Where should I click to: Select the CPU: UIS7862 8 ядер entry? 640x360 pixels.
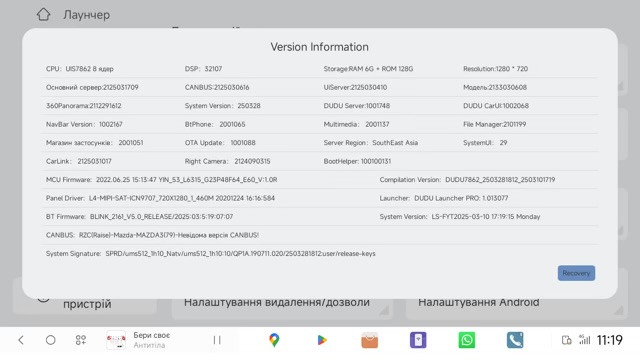tap(80, 69)
